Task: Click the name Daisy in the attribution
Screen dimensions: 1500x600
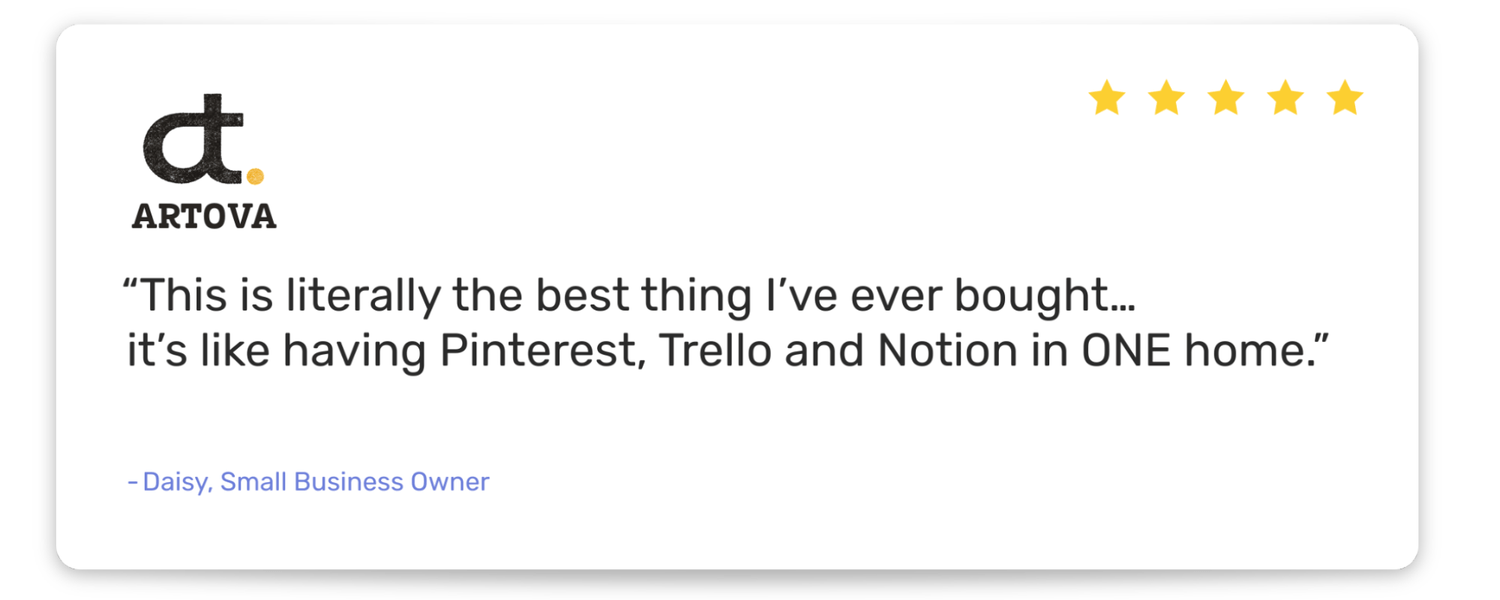Action: tap(174, 482)
